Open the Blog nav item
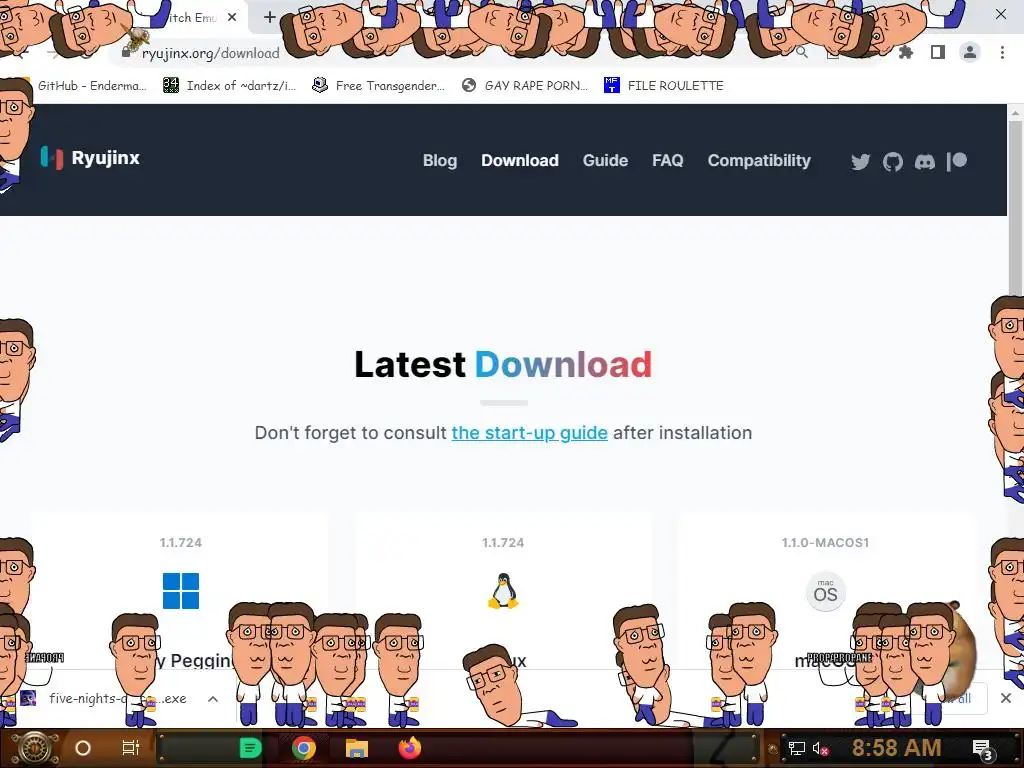Screen dimensions: 1024x768 click(x=440, y=161)
